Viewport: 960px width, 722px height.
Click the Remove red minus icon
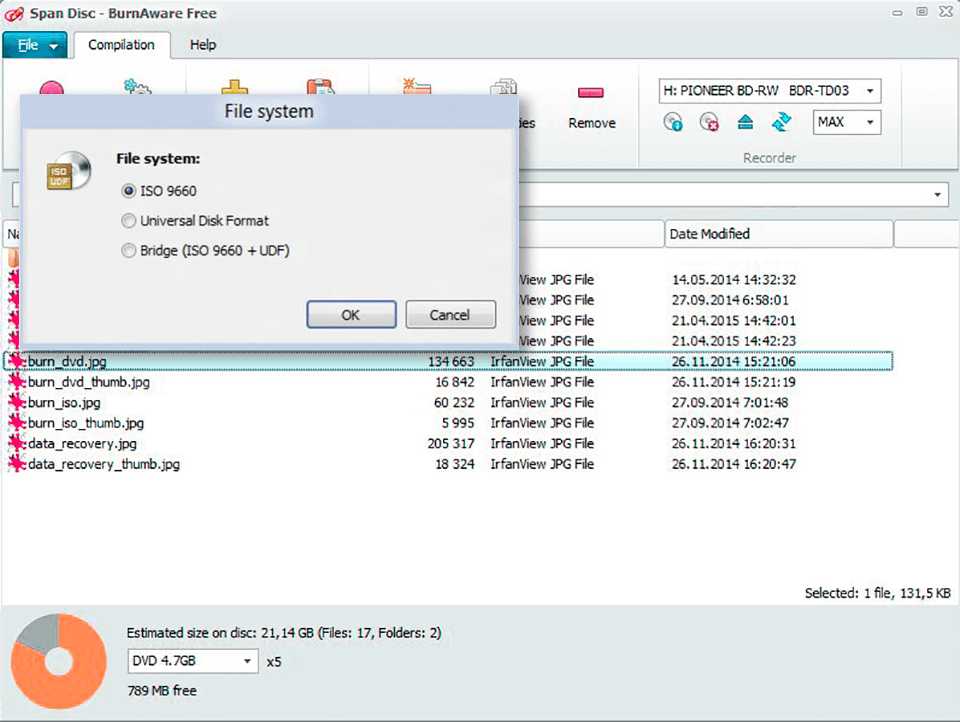click(591, 92)
